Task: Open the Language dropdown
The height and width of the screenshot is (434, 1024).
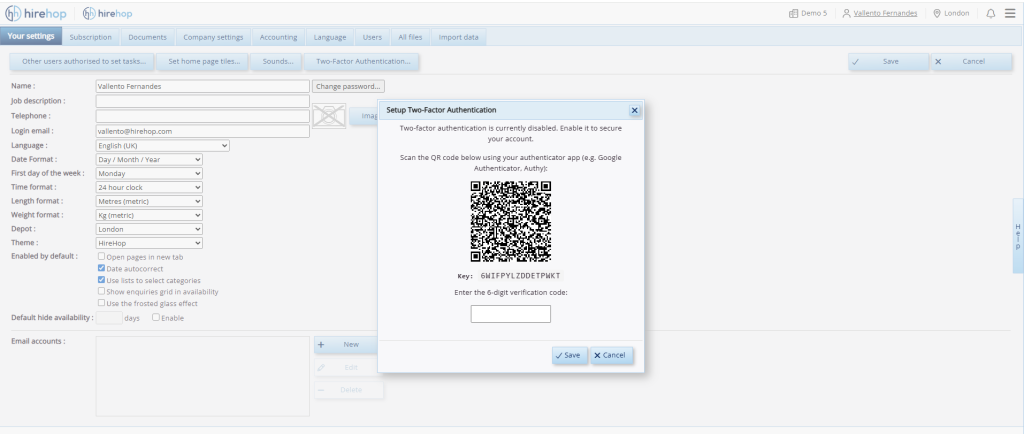Action: (163, 146)
